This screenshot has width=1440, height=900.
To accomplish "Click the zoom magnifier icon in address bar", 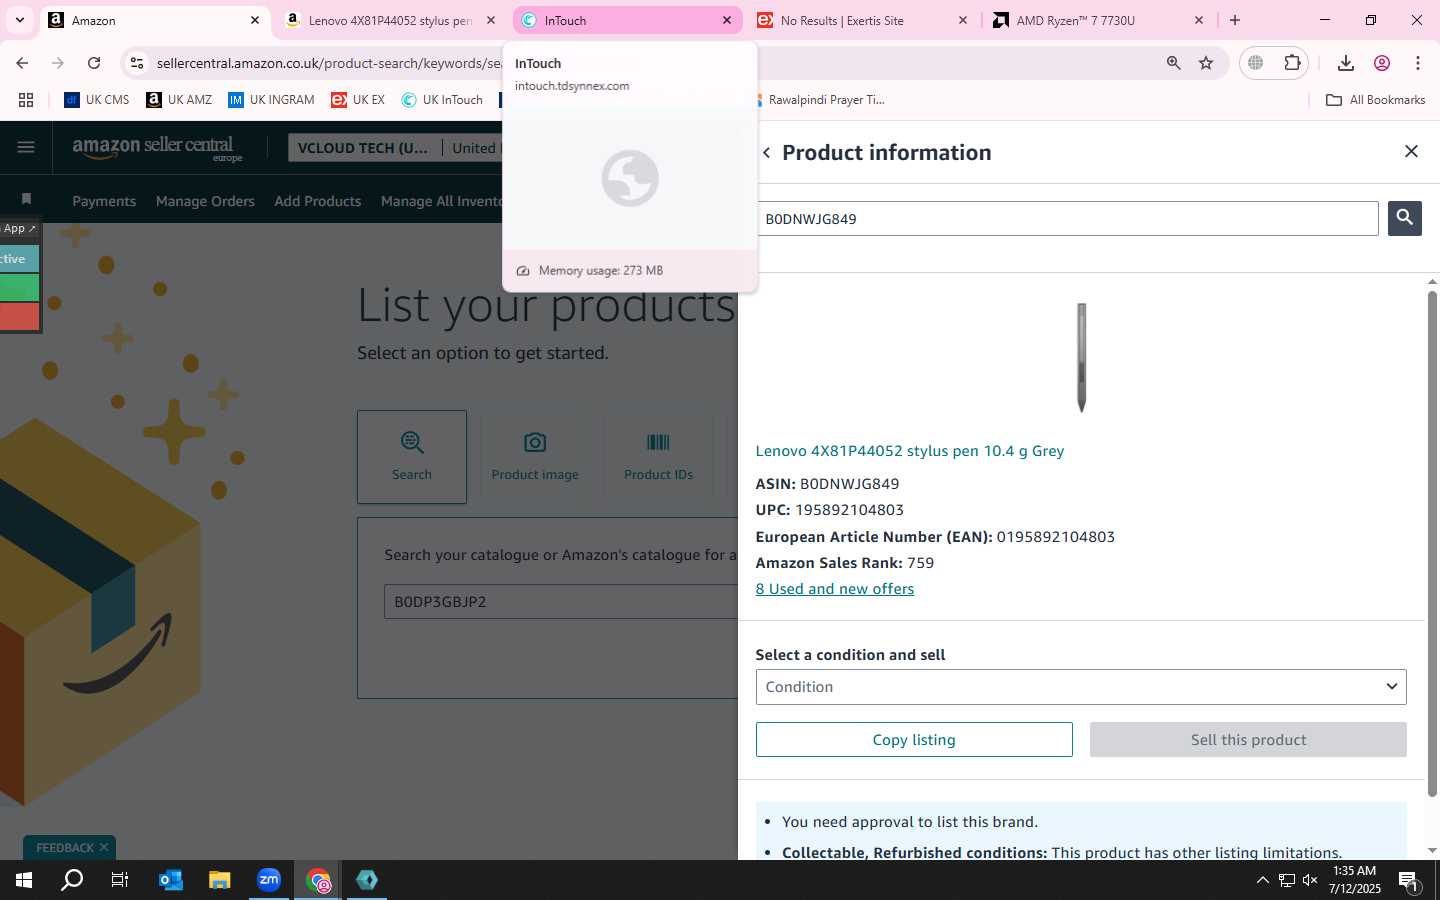I will point(1173,63).
